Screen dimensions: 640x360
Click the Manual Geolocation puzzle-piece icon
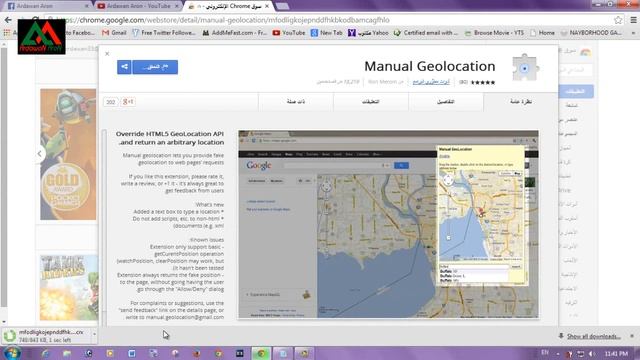(525, 68)
